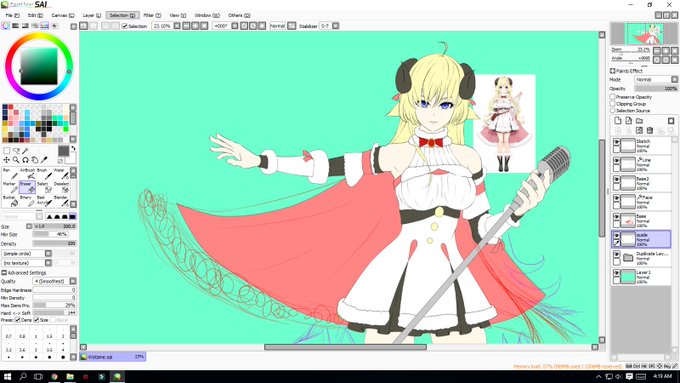Activate the Zoom magnifier tool
680x383 pixels.
(16, 160)
